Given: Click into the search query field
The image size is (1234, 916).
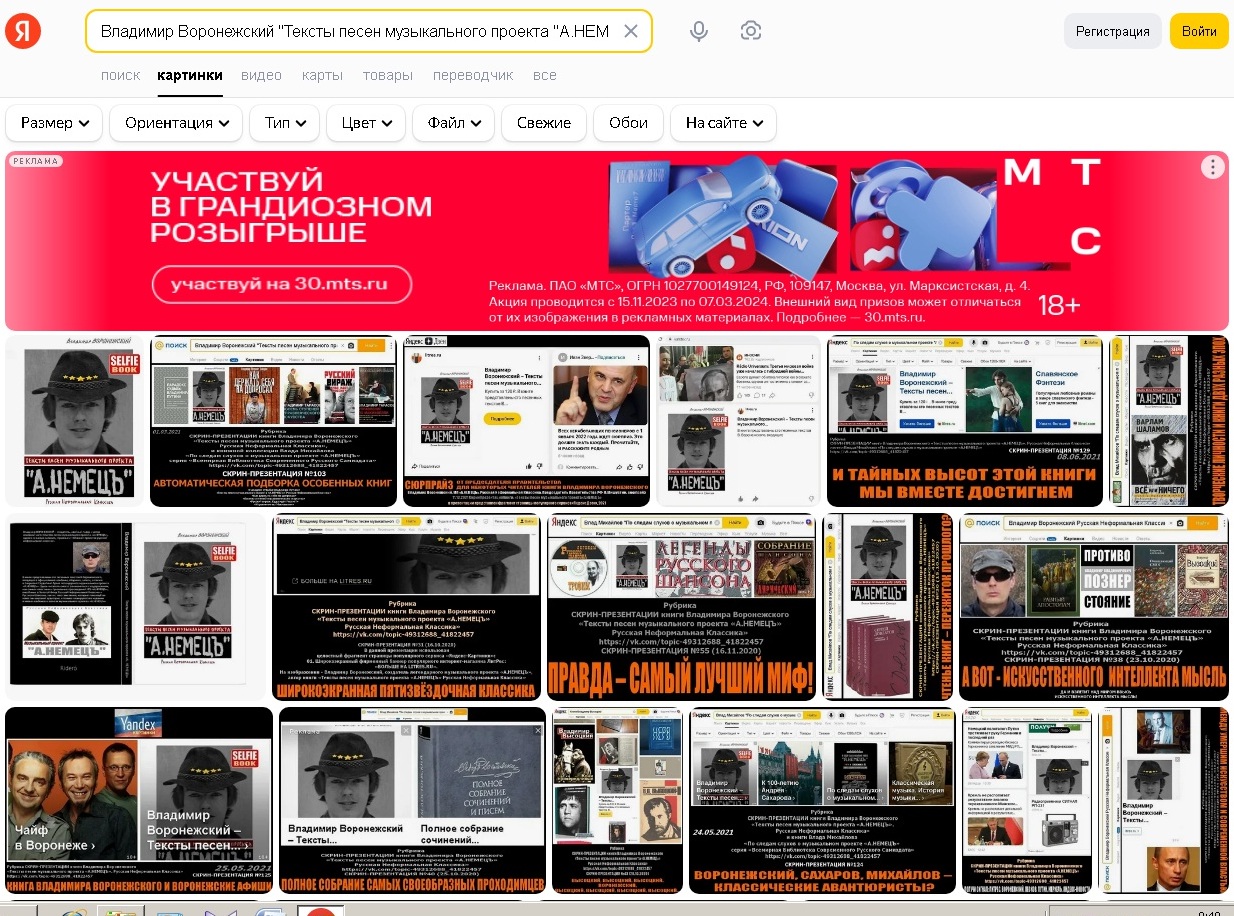Looking at the screenshot, I should (x=356, y=31).
